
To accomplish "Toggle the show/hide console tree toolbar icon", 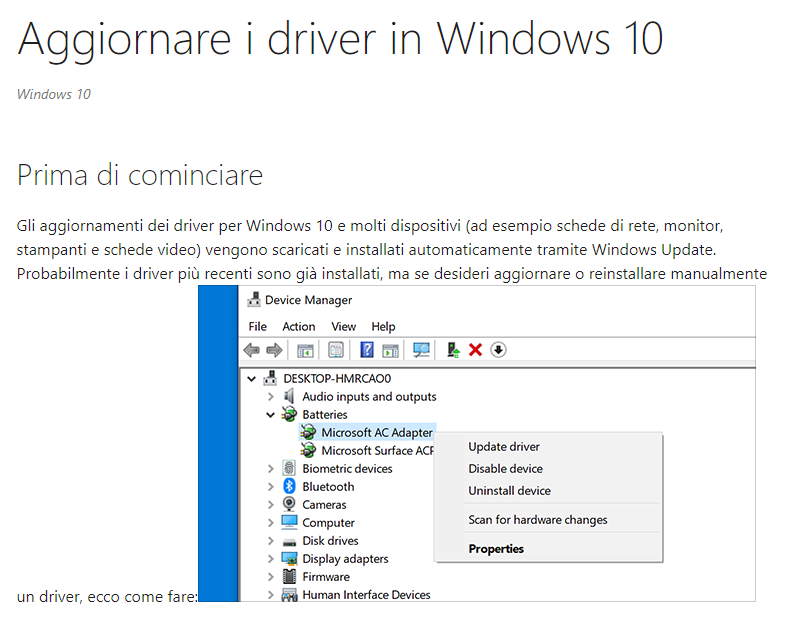I will click(x=305, y=350).
